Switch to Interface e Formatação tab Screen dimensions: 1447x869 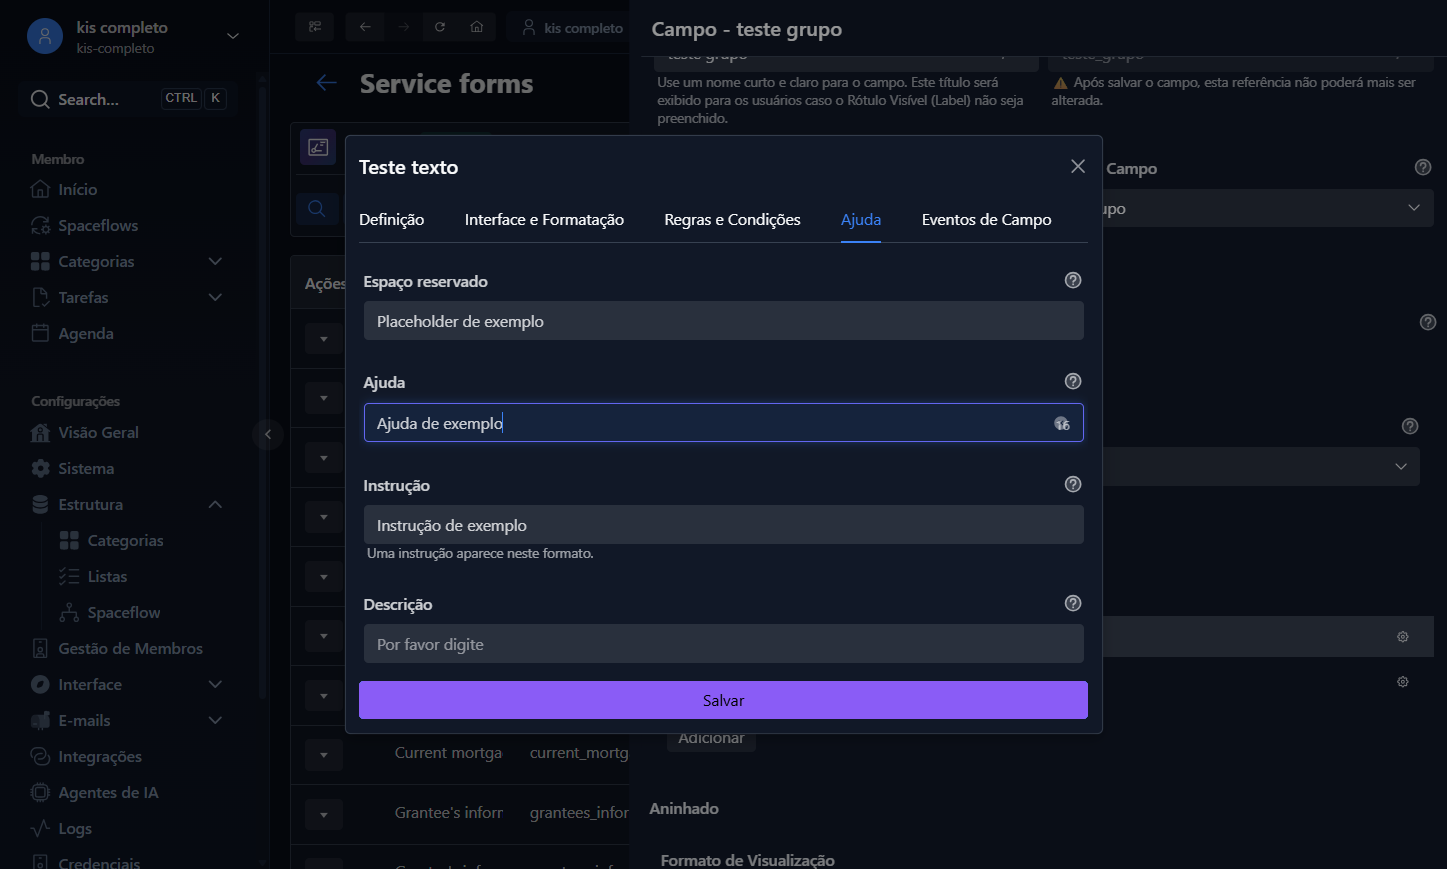[544, 219]
